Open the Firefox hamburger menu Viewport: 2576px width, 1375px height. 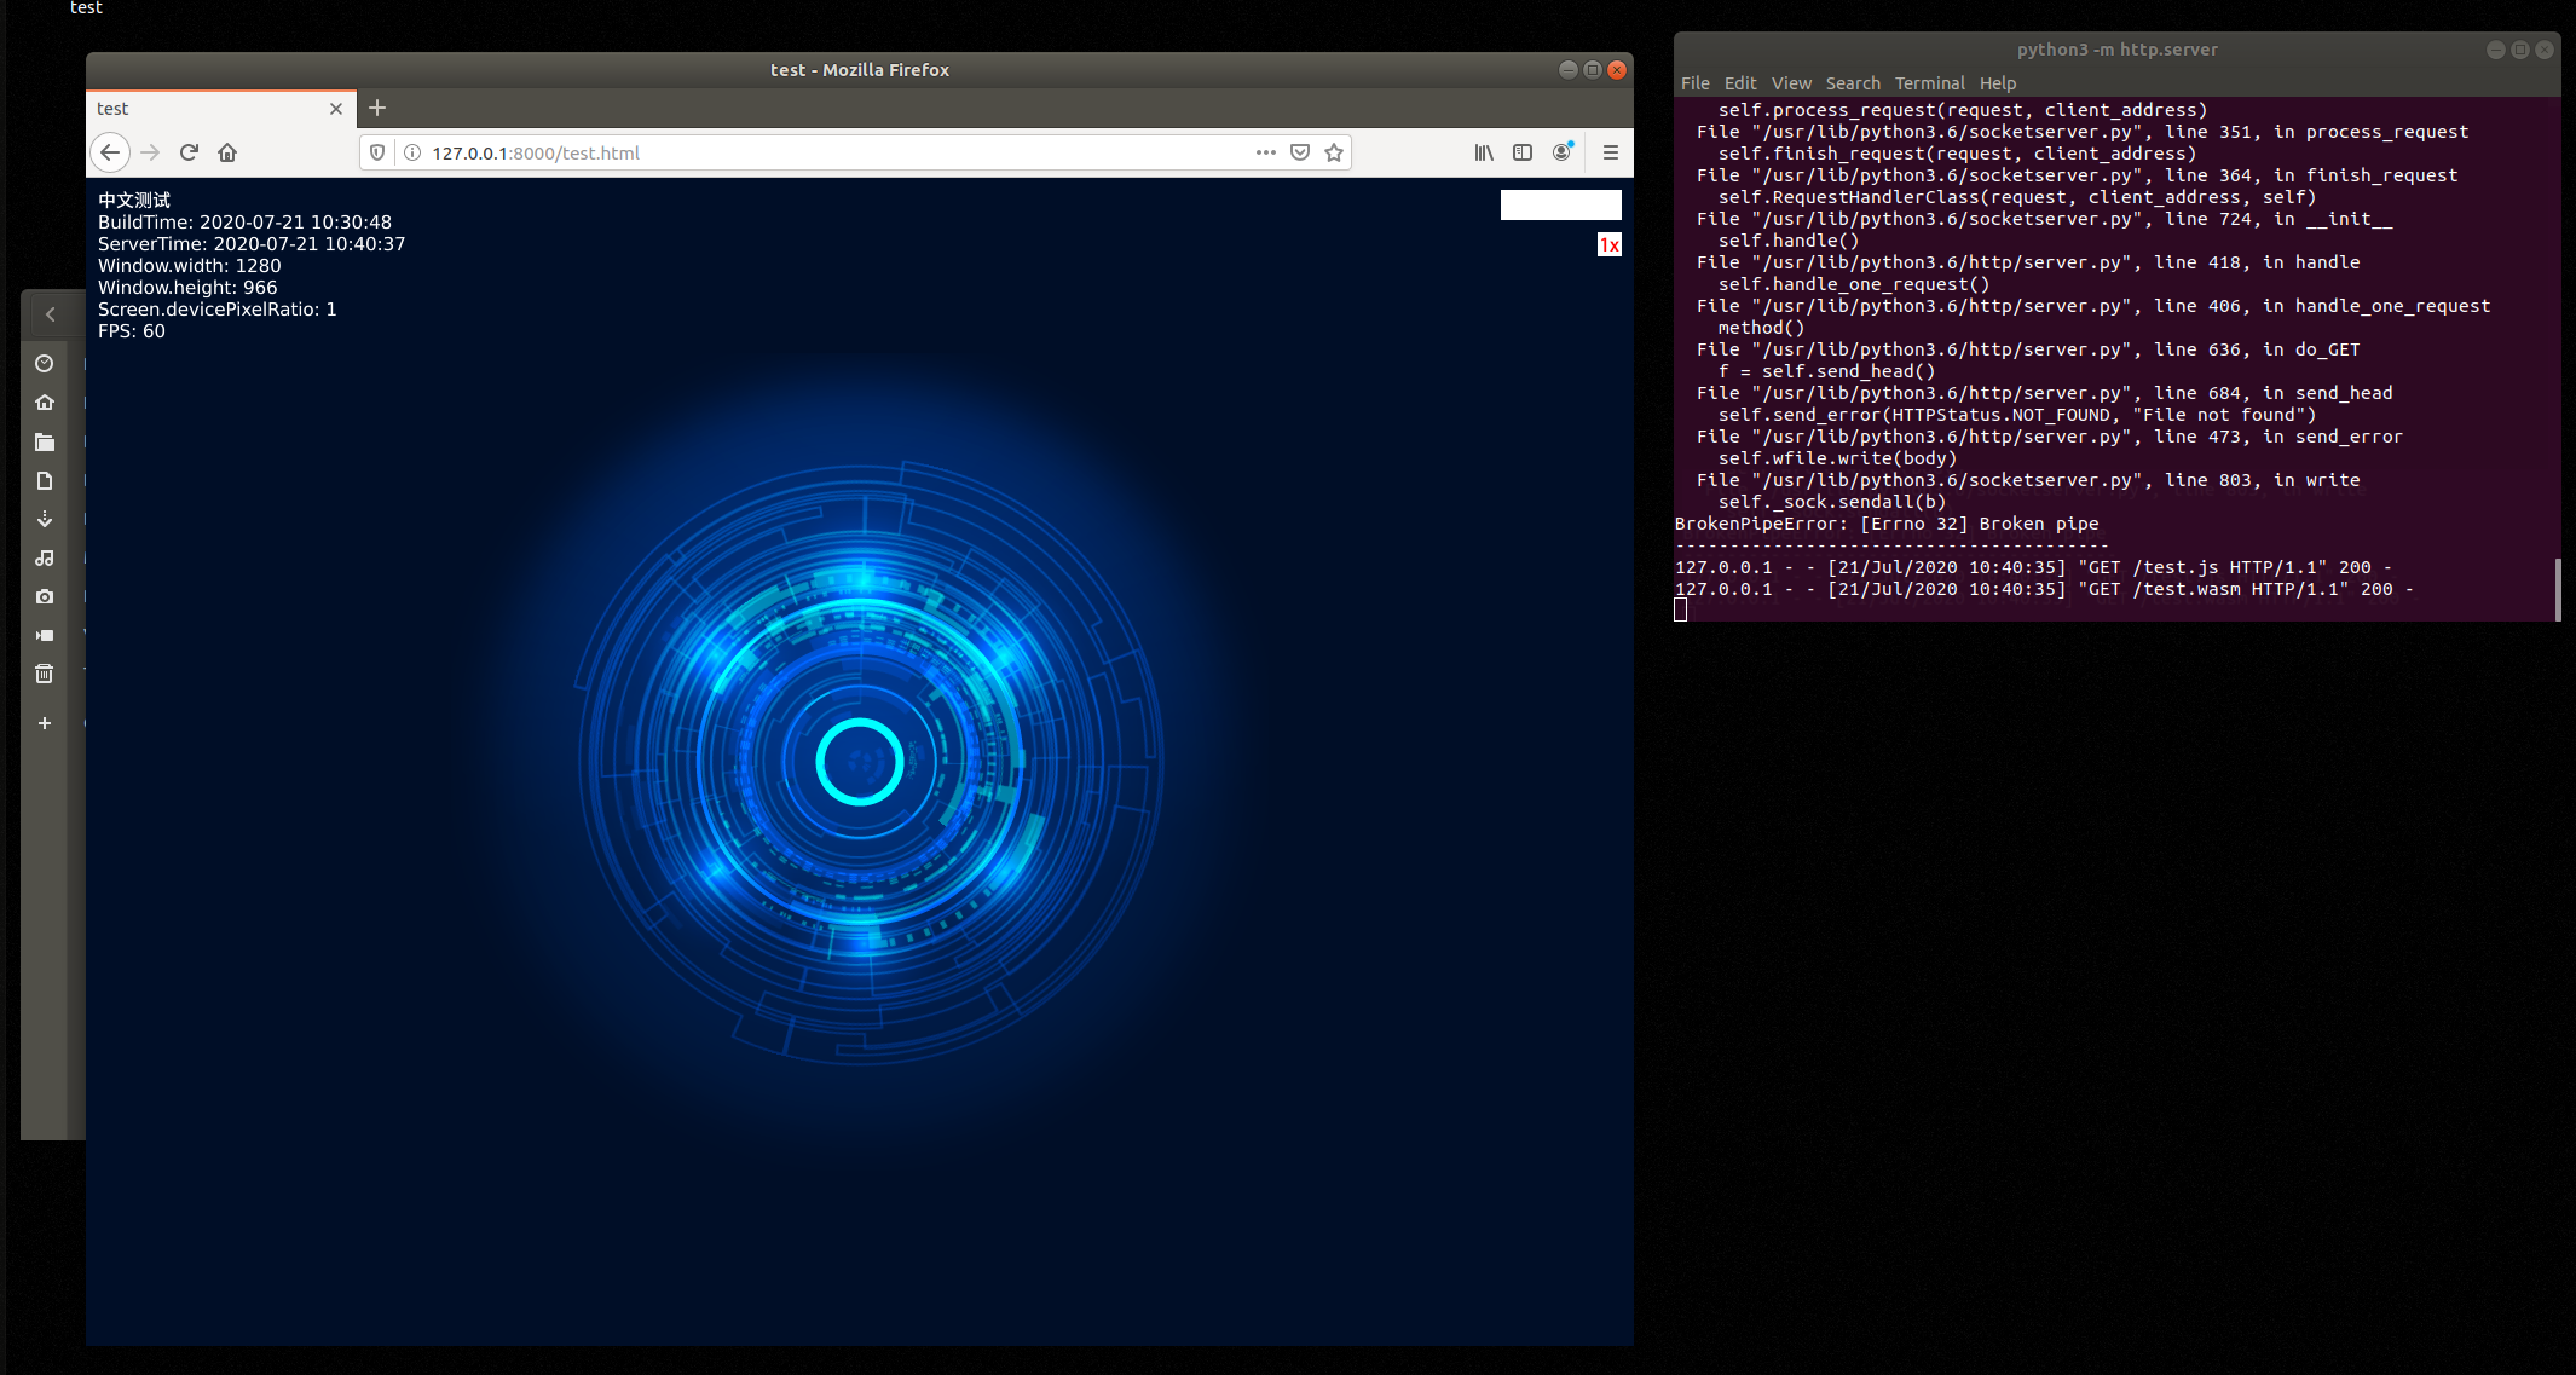tap(1610, 153)
